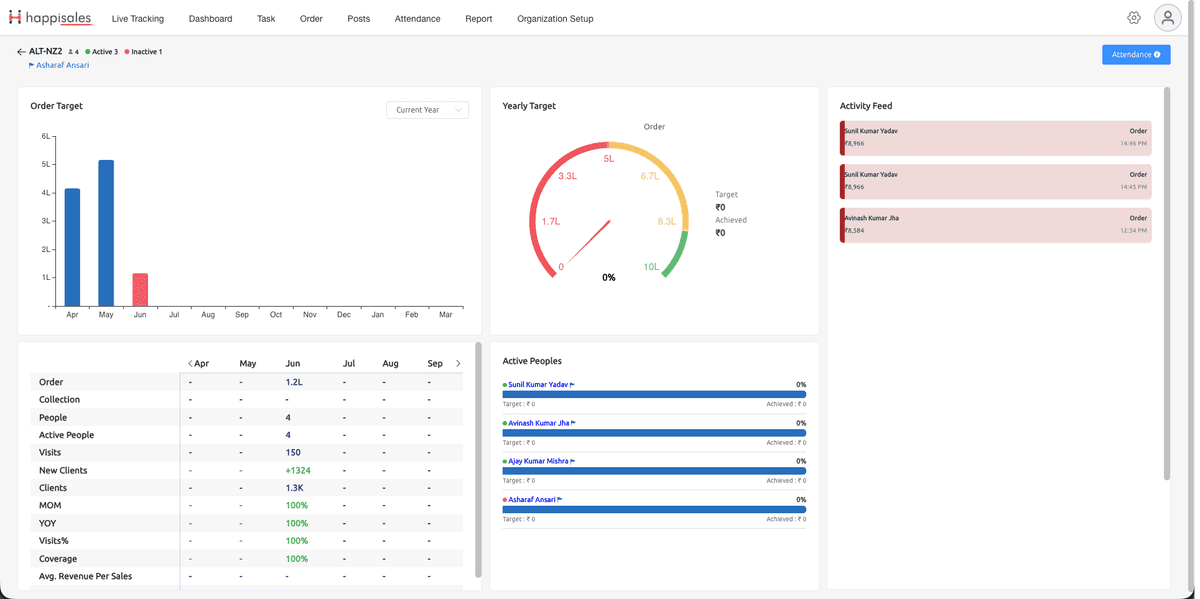
Task: Open Avinash Kumar Jha order in Activity Feed
Action: tap(996, 225)
